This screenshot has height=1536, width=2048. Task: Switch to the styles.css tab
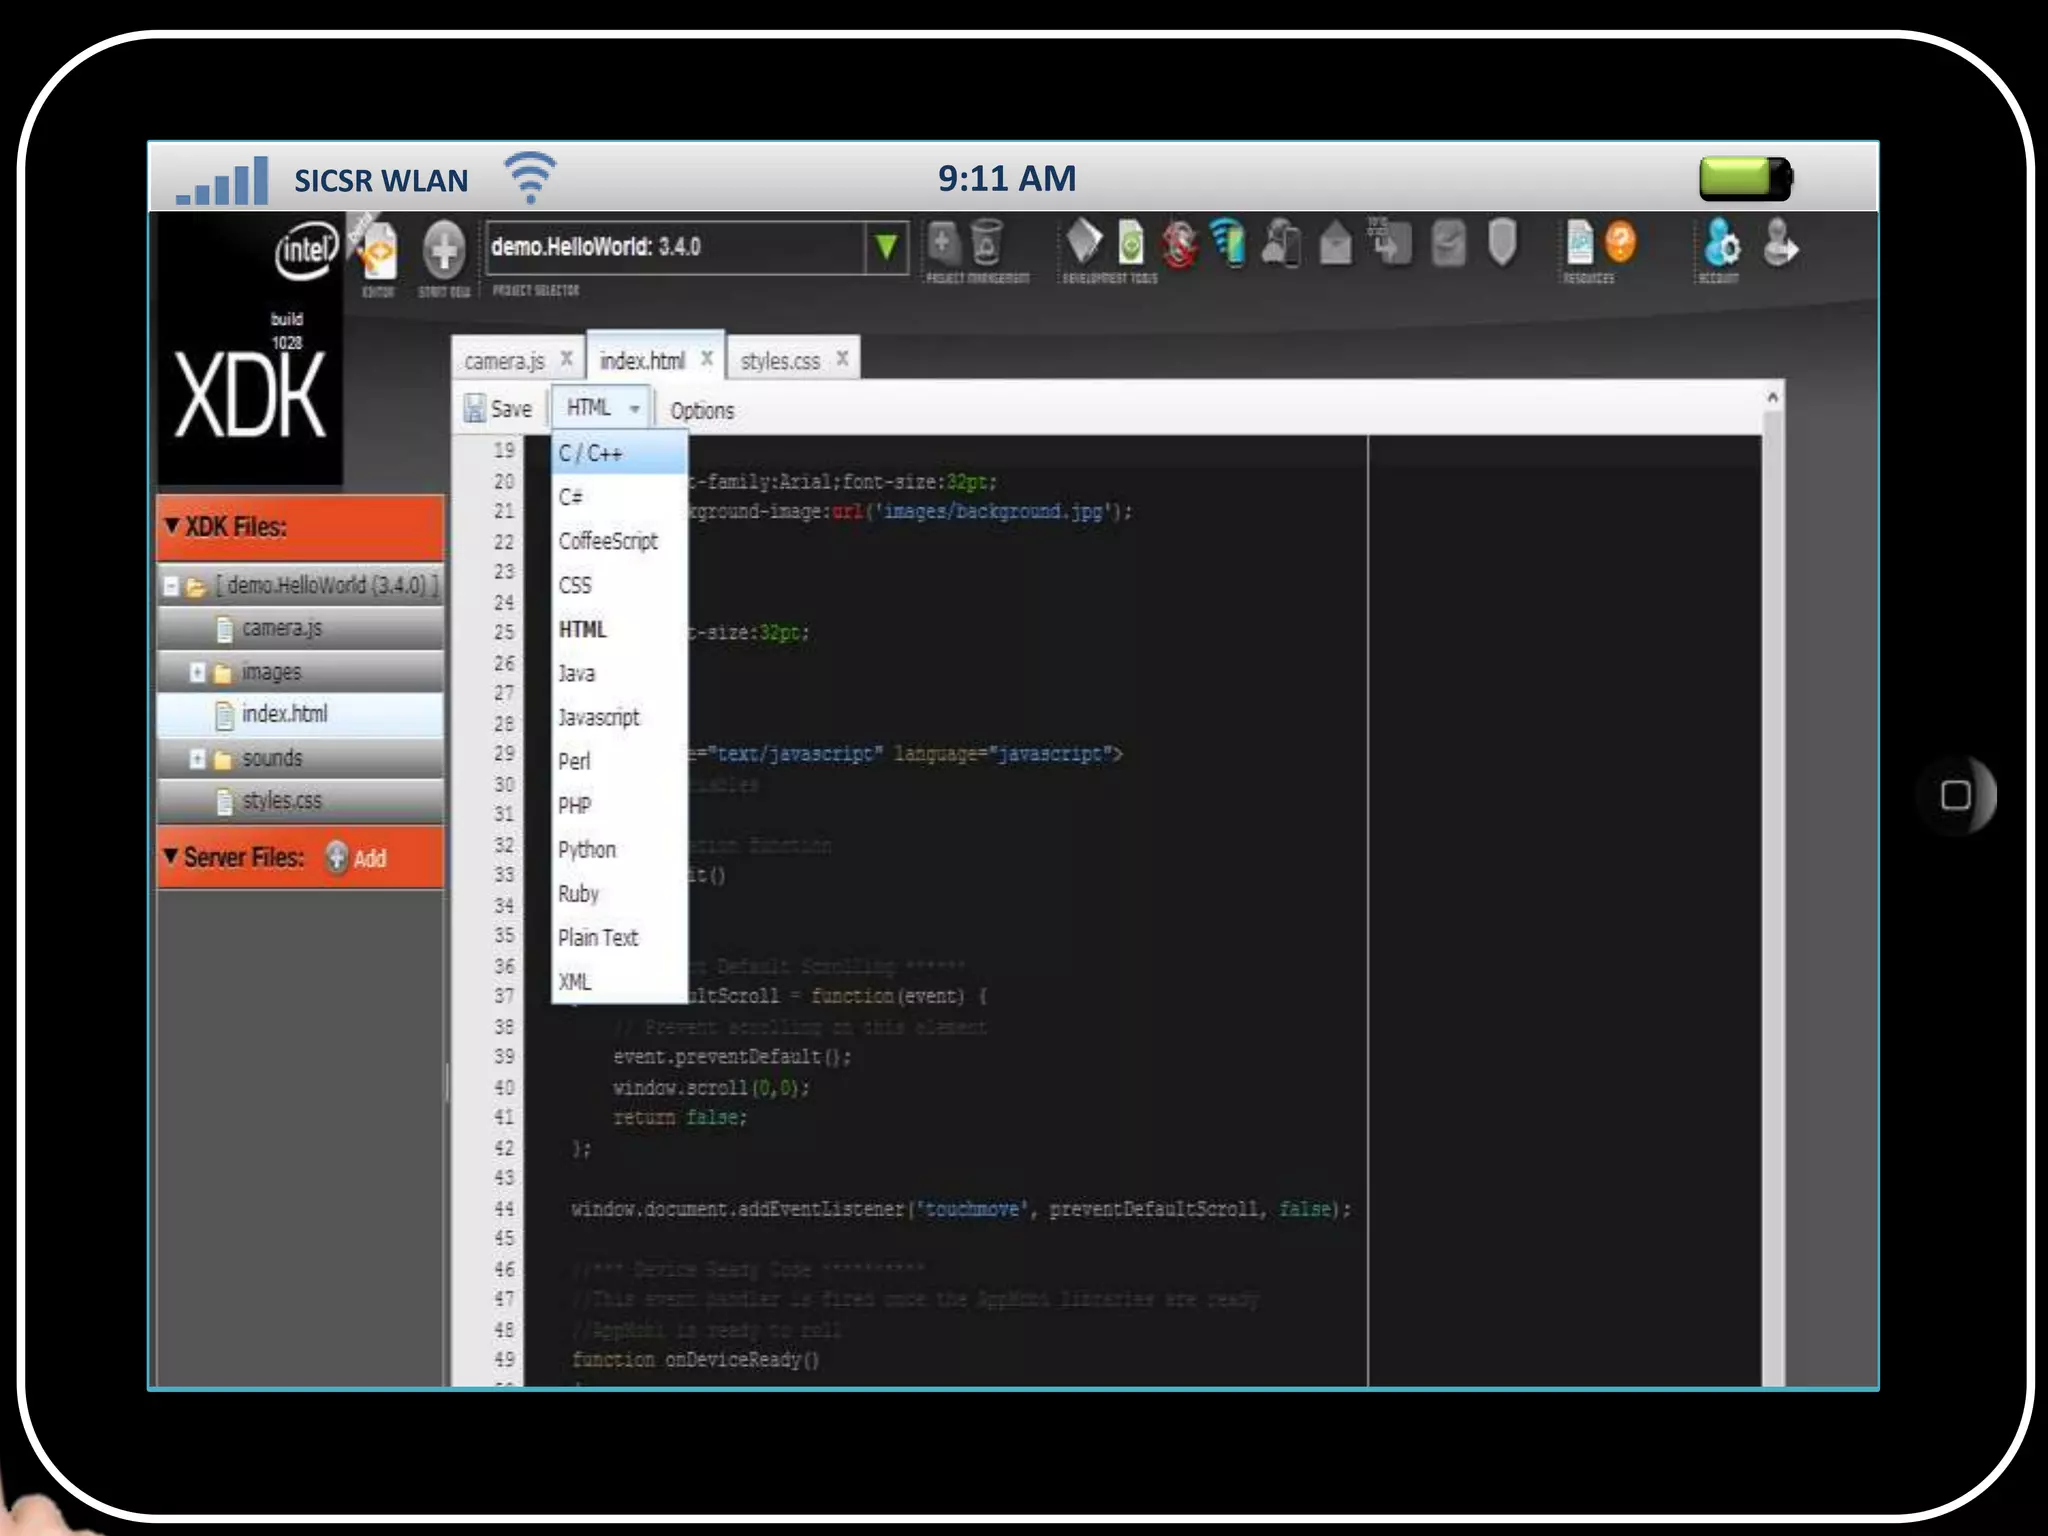click(x=779, y=361)
